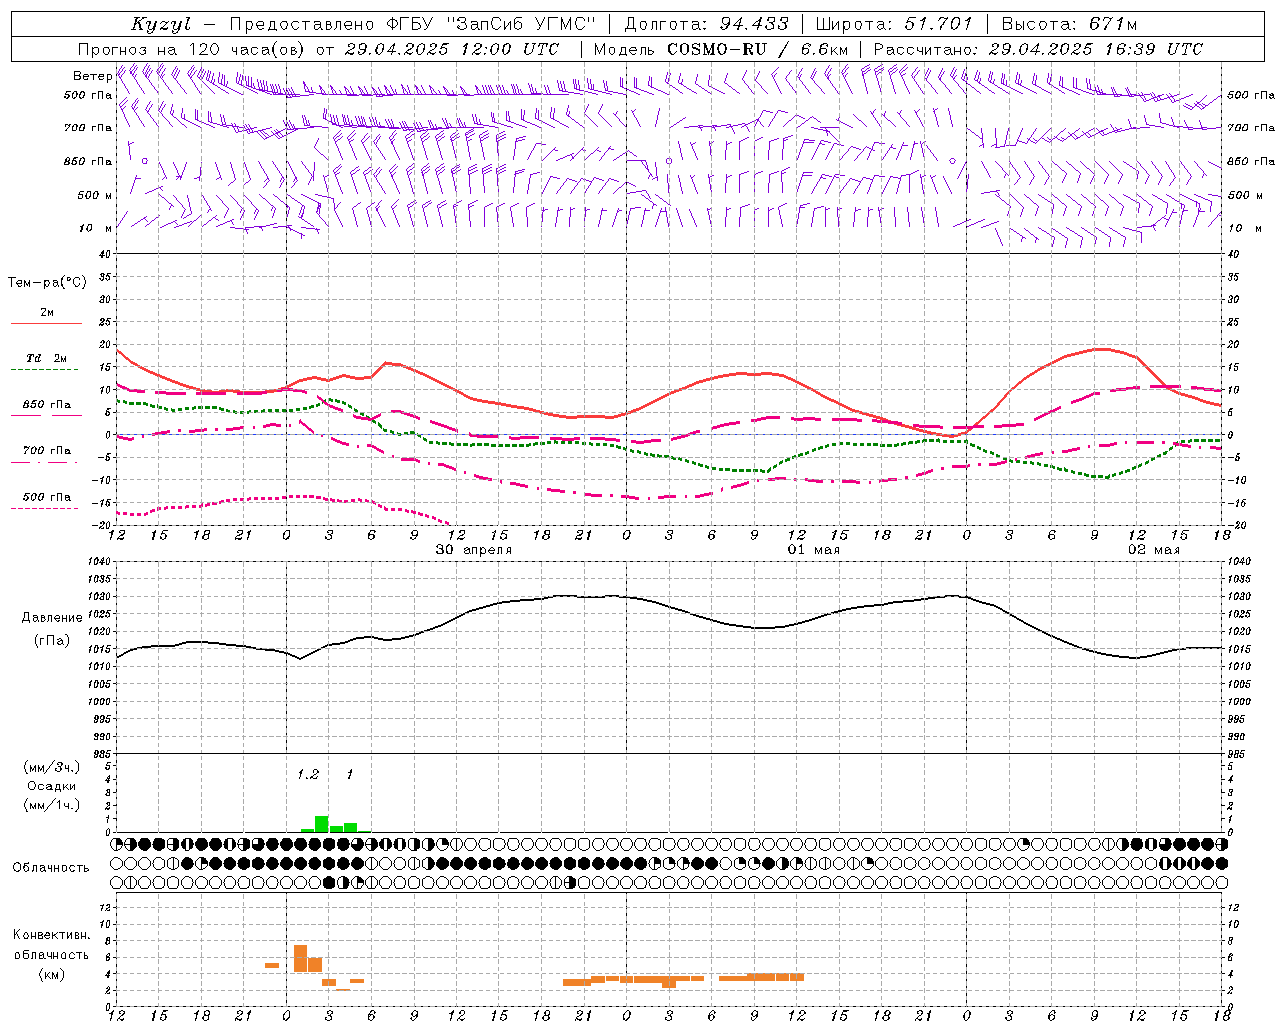Viewport: 1280px width, 1024px height.
Task: Click the station name Kyzyl in header
Action: point(160,24)
